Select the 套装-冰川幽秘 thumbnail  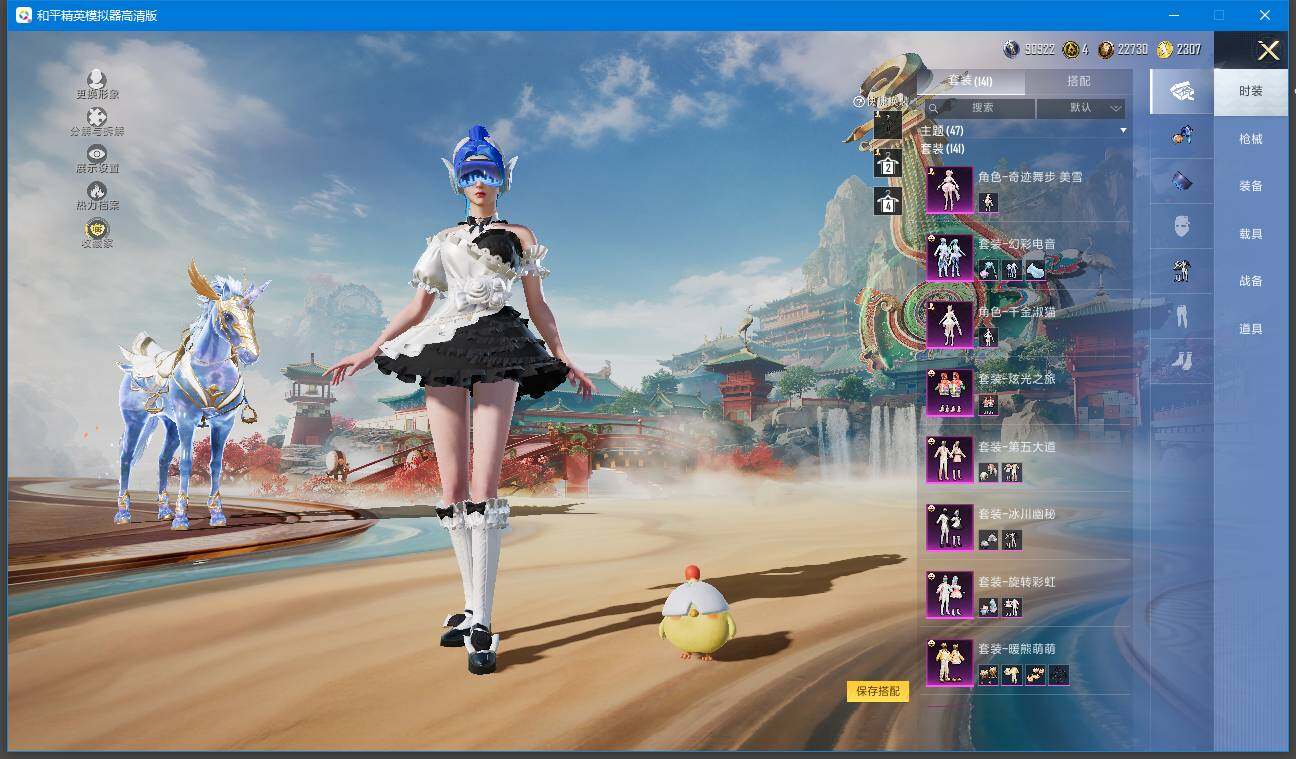(x=950, y=527)
